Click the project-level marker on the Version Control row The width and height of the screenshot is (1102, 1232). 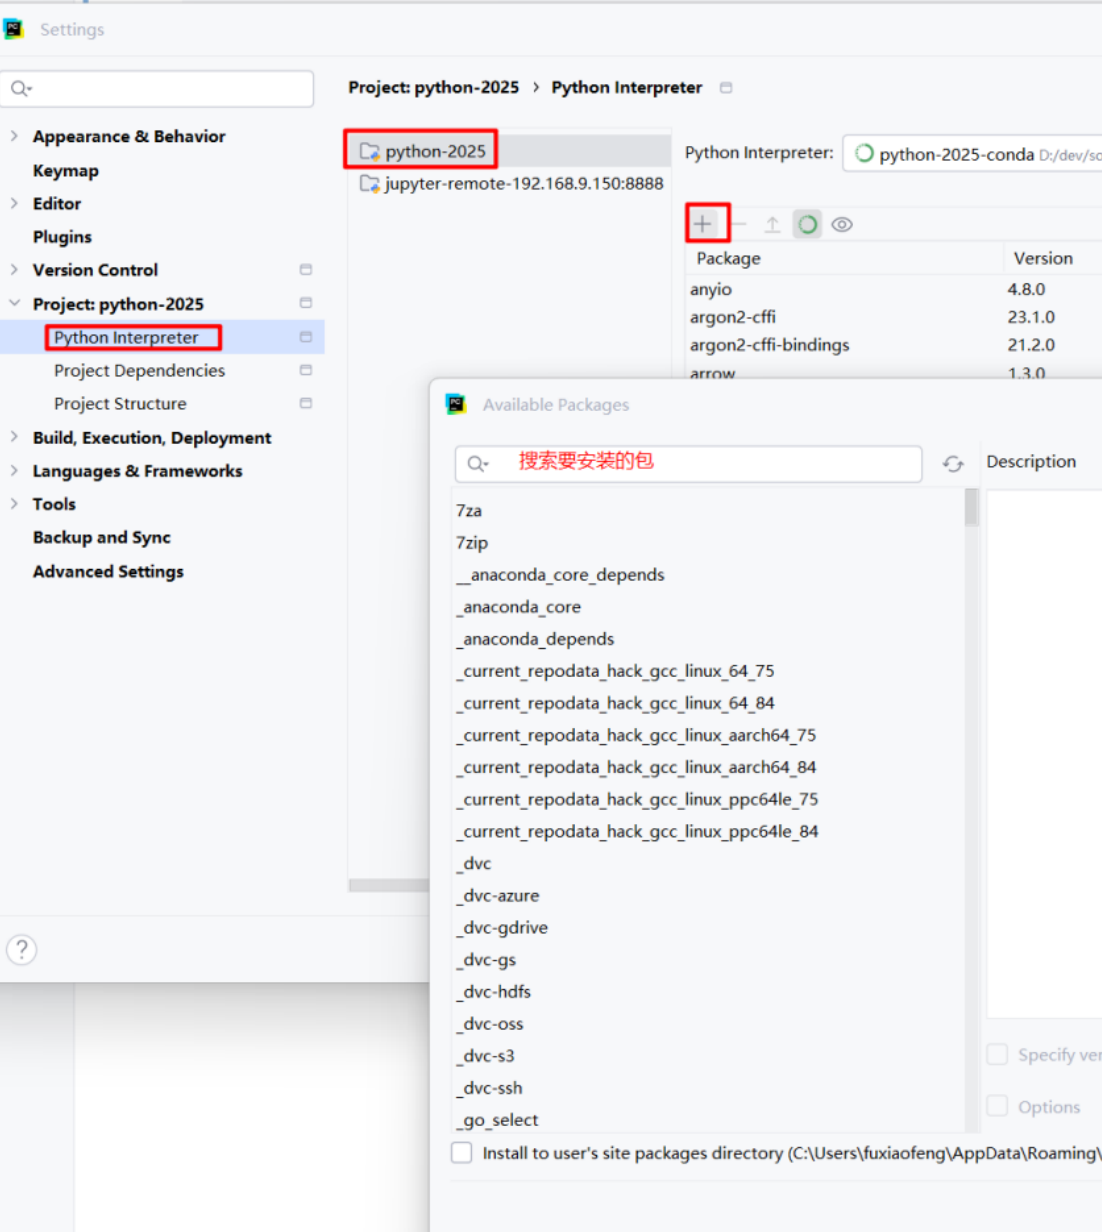306,270
